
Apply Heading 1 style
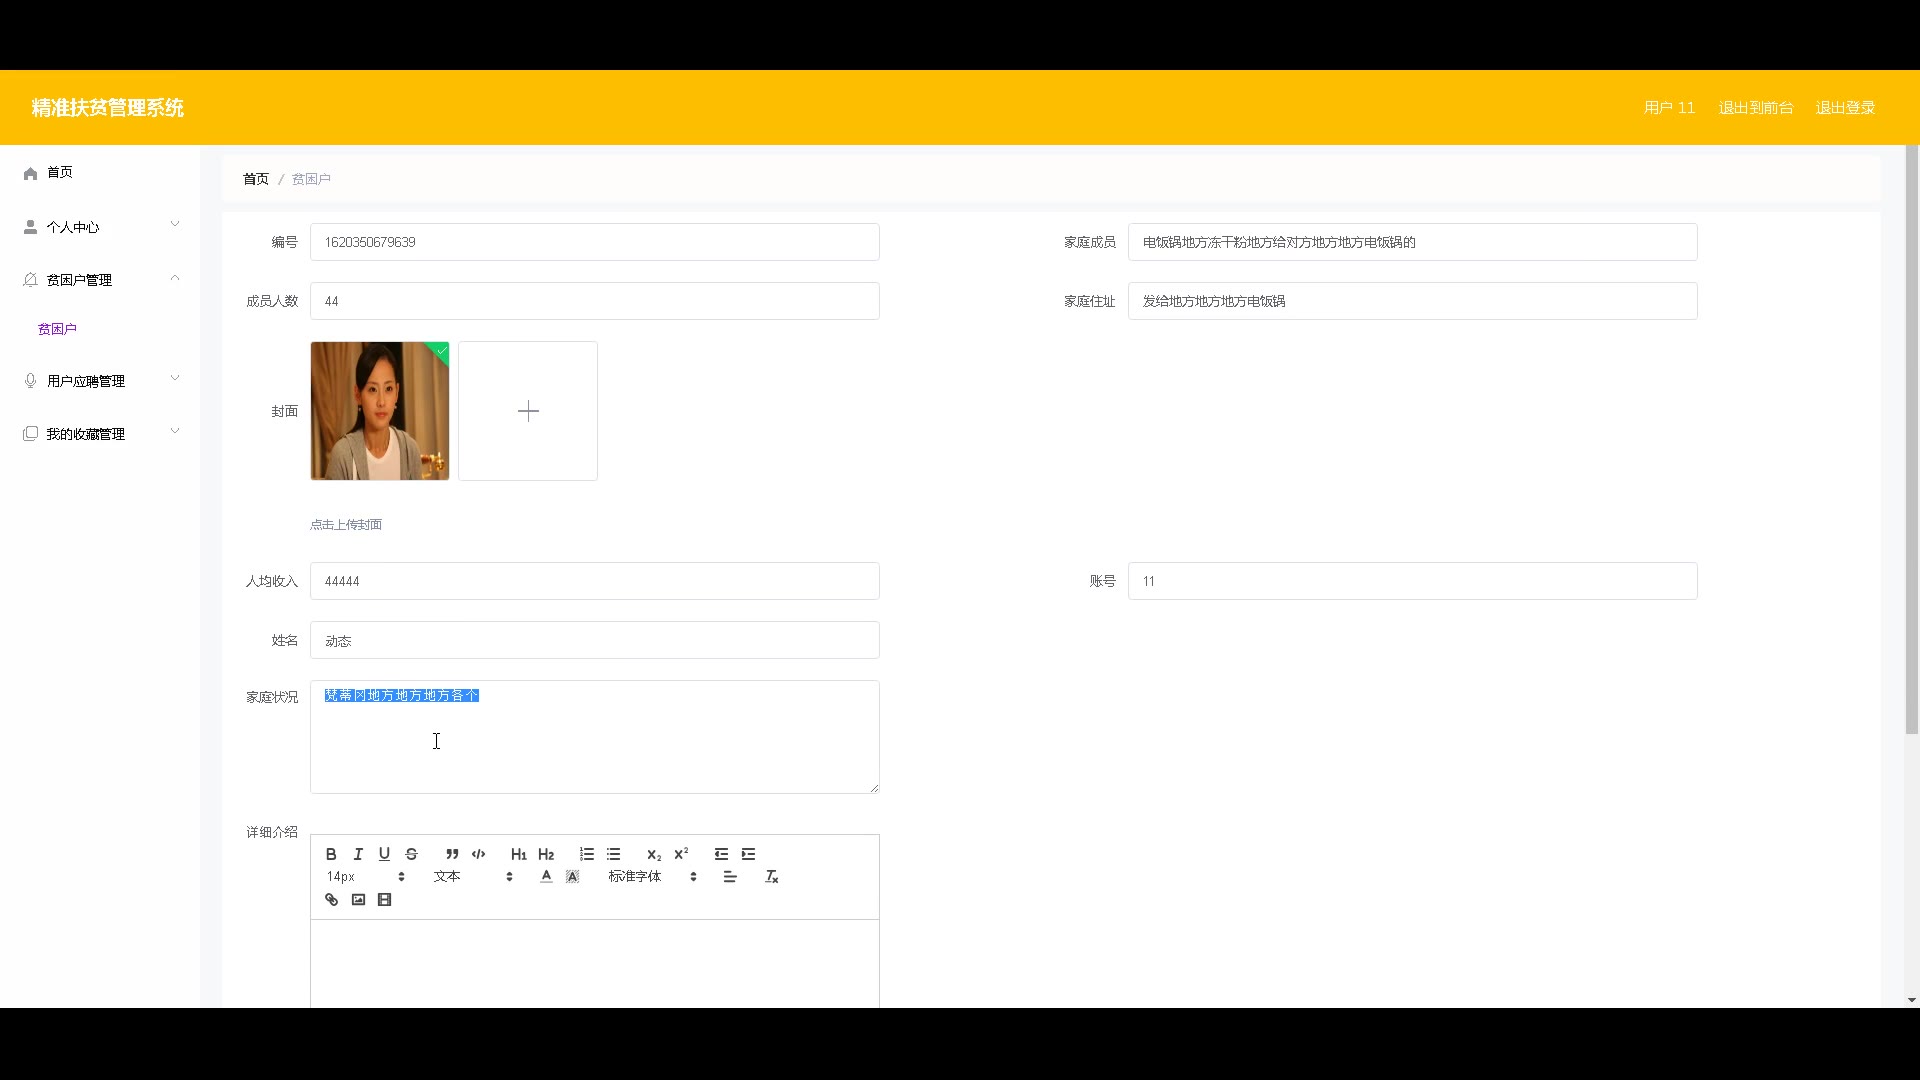(x=518, y=854)
